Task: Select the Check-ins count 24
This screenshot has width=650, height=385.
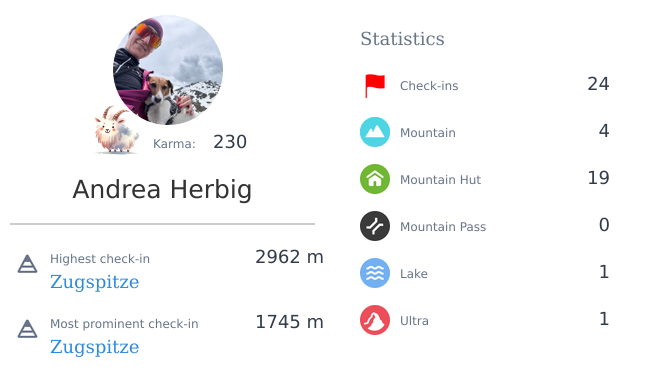Action: (598, 84)
